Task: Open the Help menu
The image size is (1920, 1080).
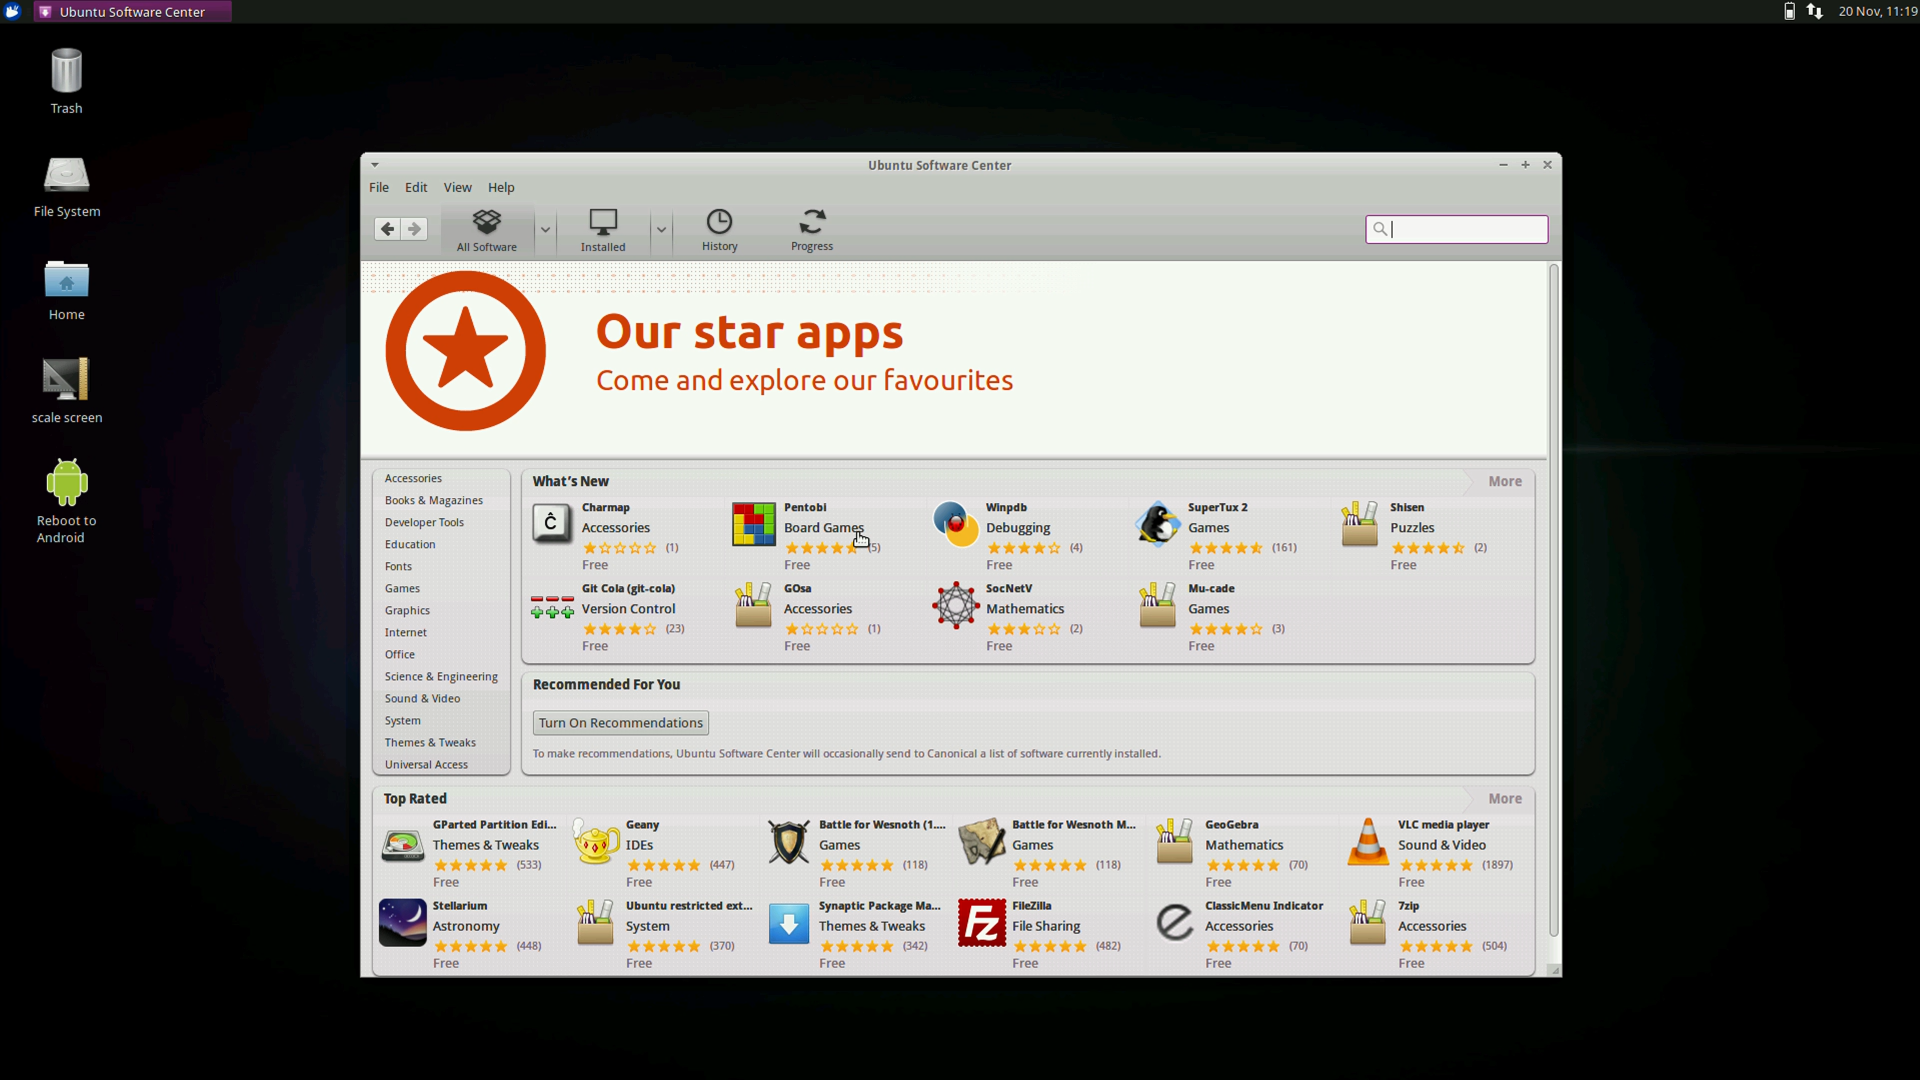Action: [x=501, y=187]
